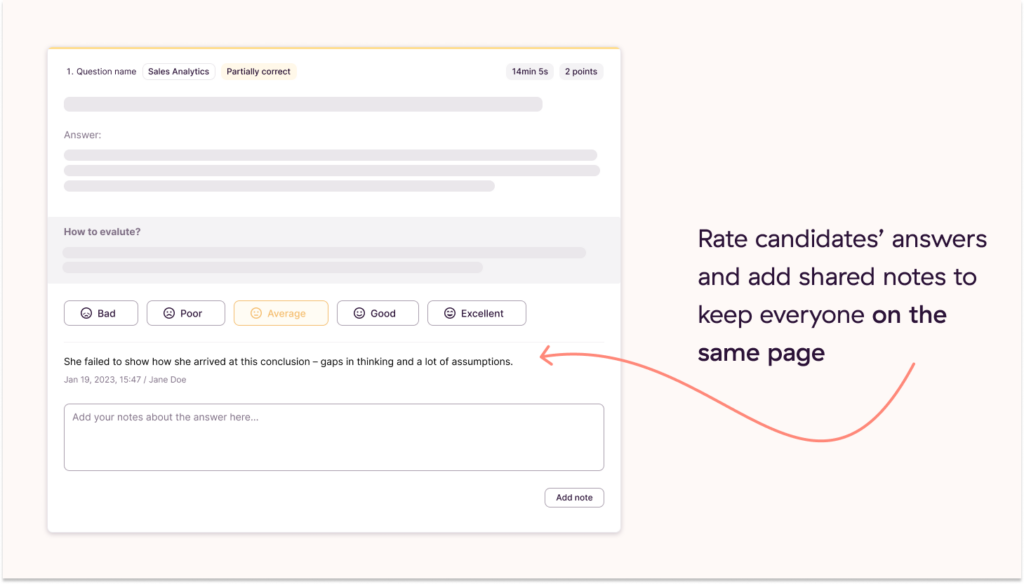Screen dimensions: 1024x584
Task: Click the Jan 19, 2023 / Jane Doe timestamp
Action: point(125,380)
